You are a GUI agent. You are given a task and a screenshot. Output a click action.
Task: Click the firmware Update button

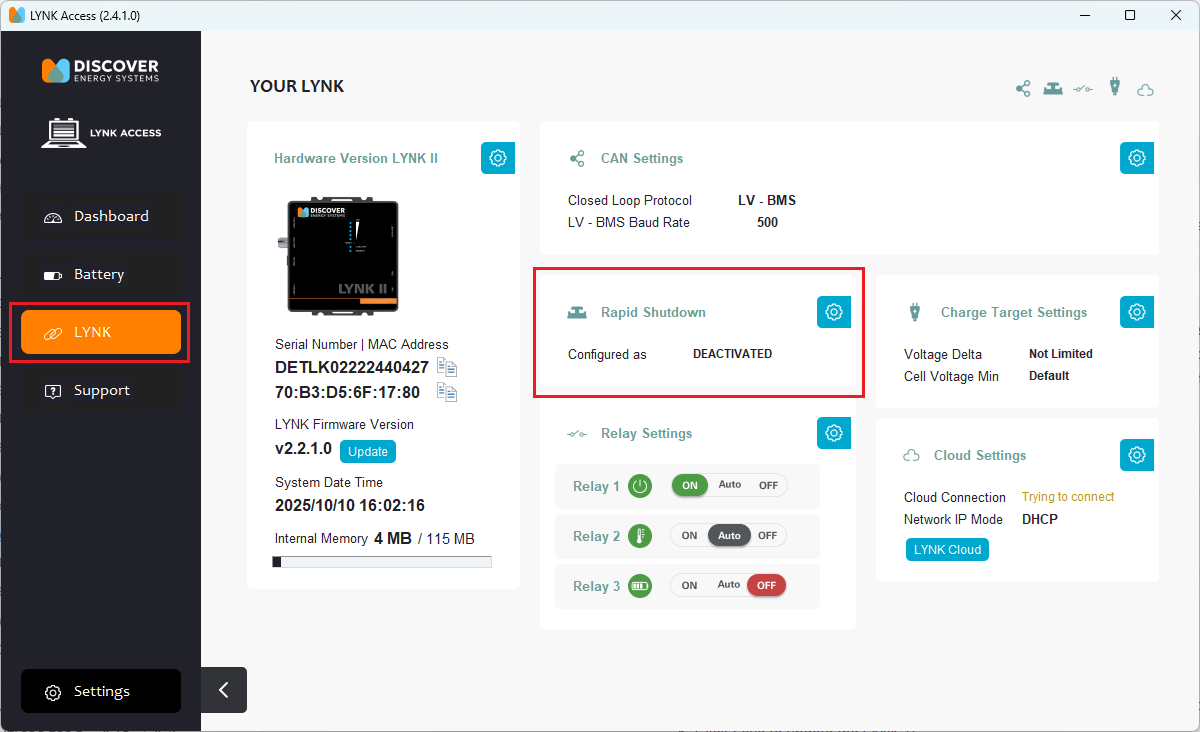coord(367,451)
